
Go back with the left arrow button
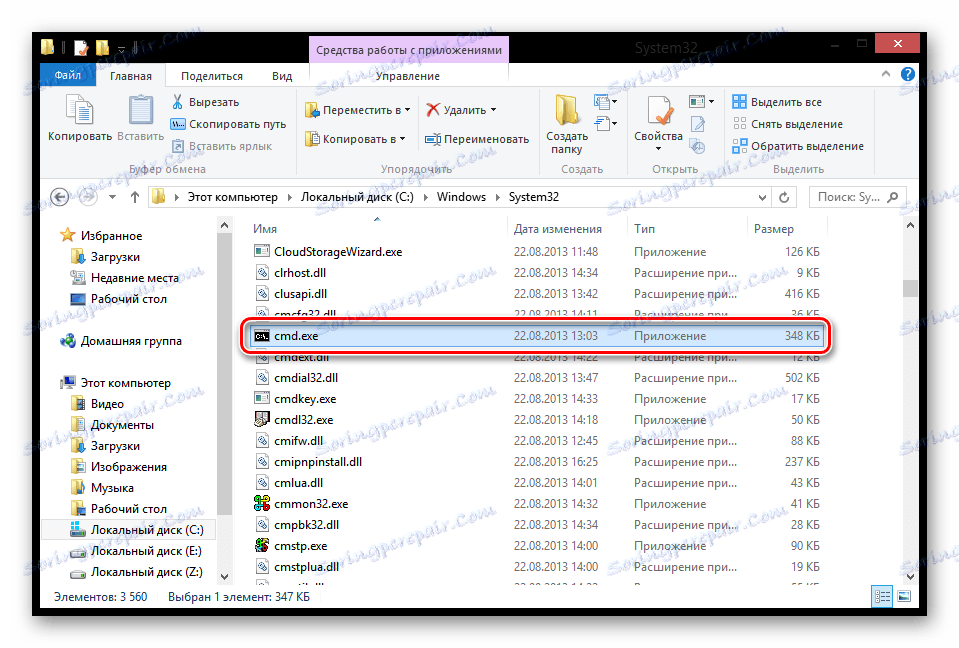(59, 197)
